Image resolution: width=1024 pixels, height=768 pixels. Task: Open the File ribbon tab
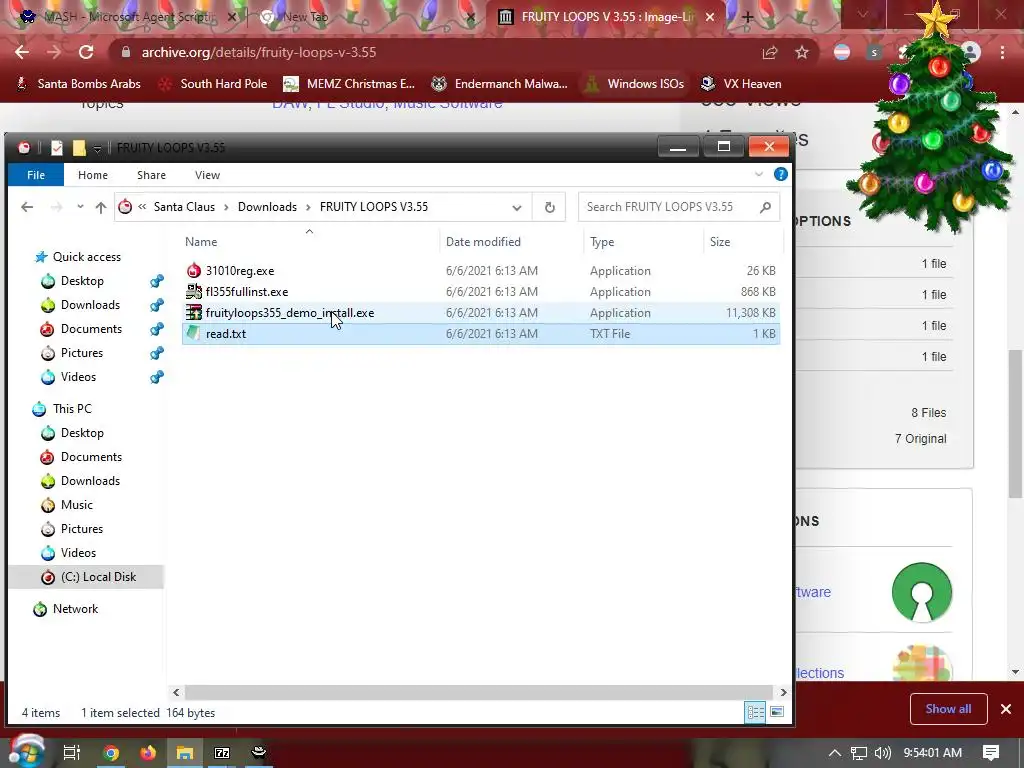click(36, 175)
